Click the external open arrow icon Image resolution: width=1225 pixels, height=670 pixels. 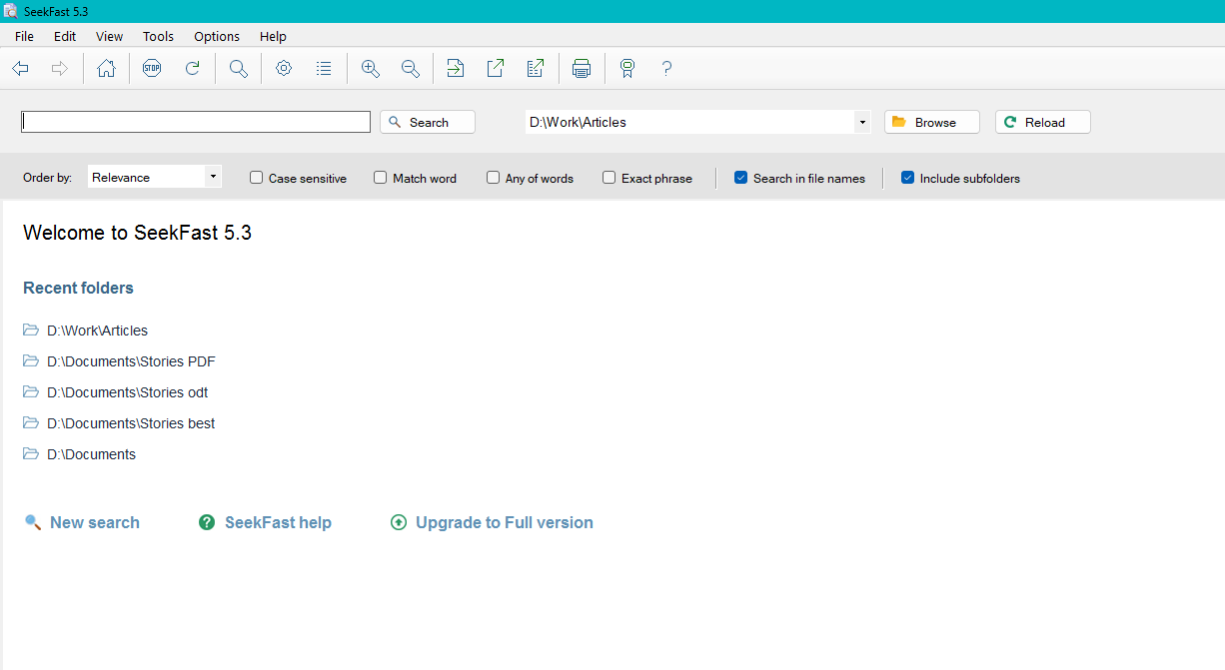pos(495,69)
